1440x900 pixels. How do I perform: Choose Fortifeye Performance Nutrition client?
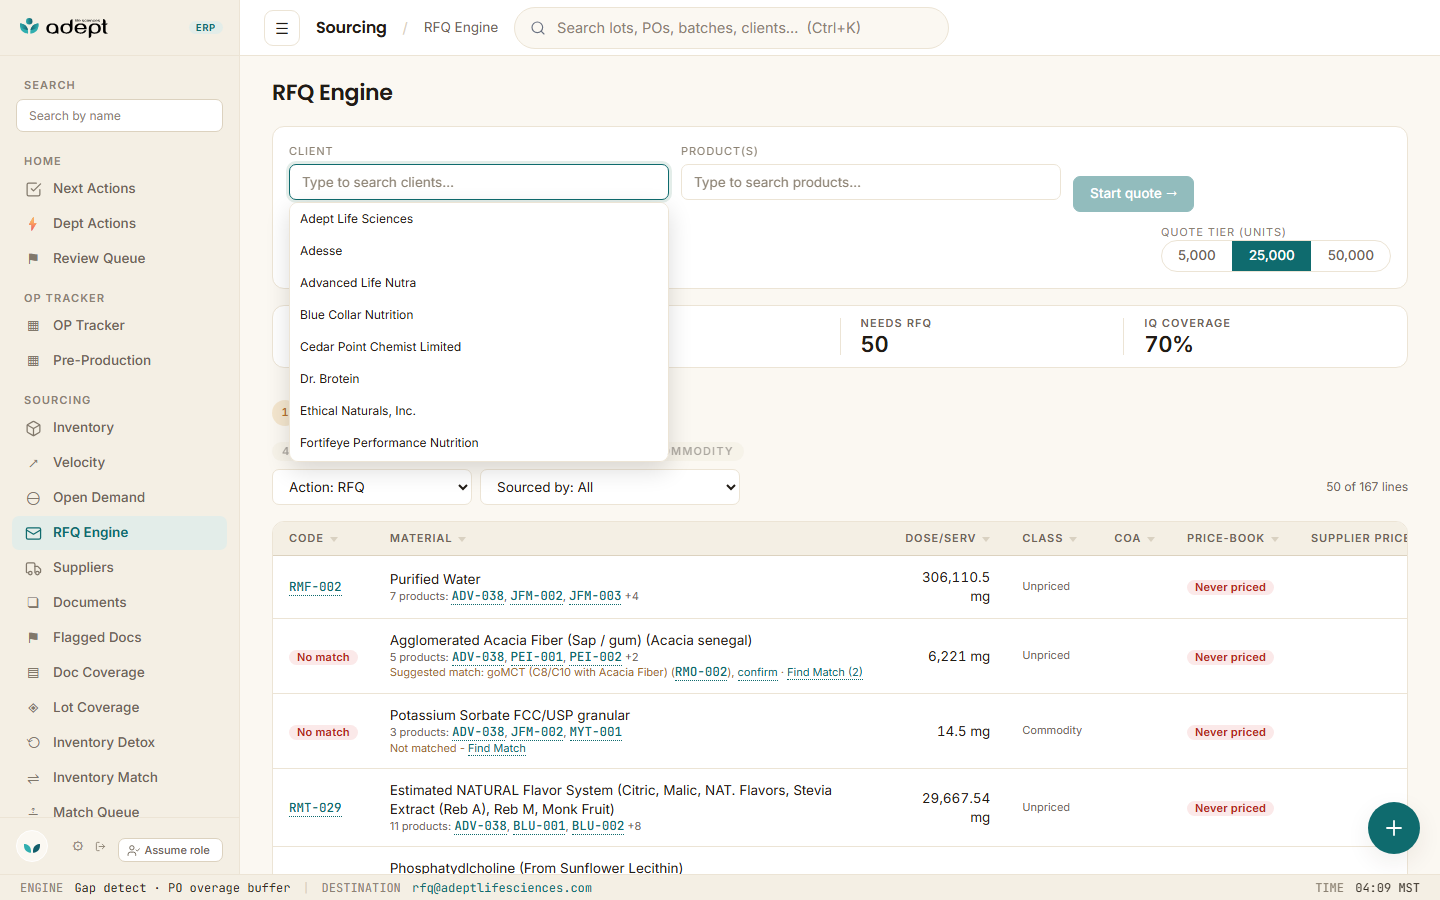click(x=479, y=443)
